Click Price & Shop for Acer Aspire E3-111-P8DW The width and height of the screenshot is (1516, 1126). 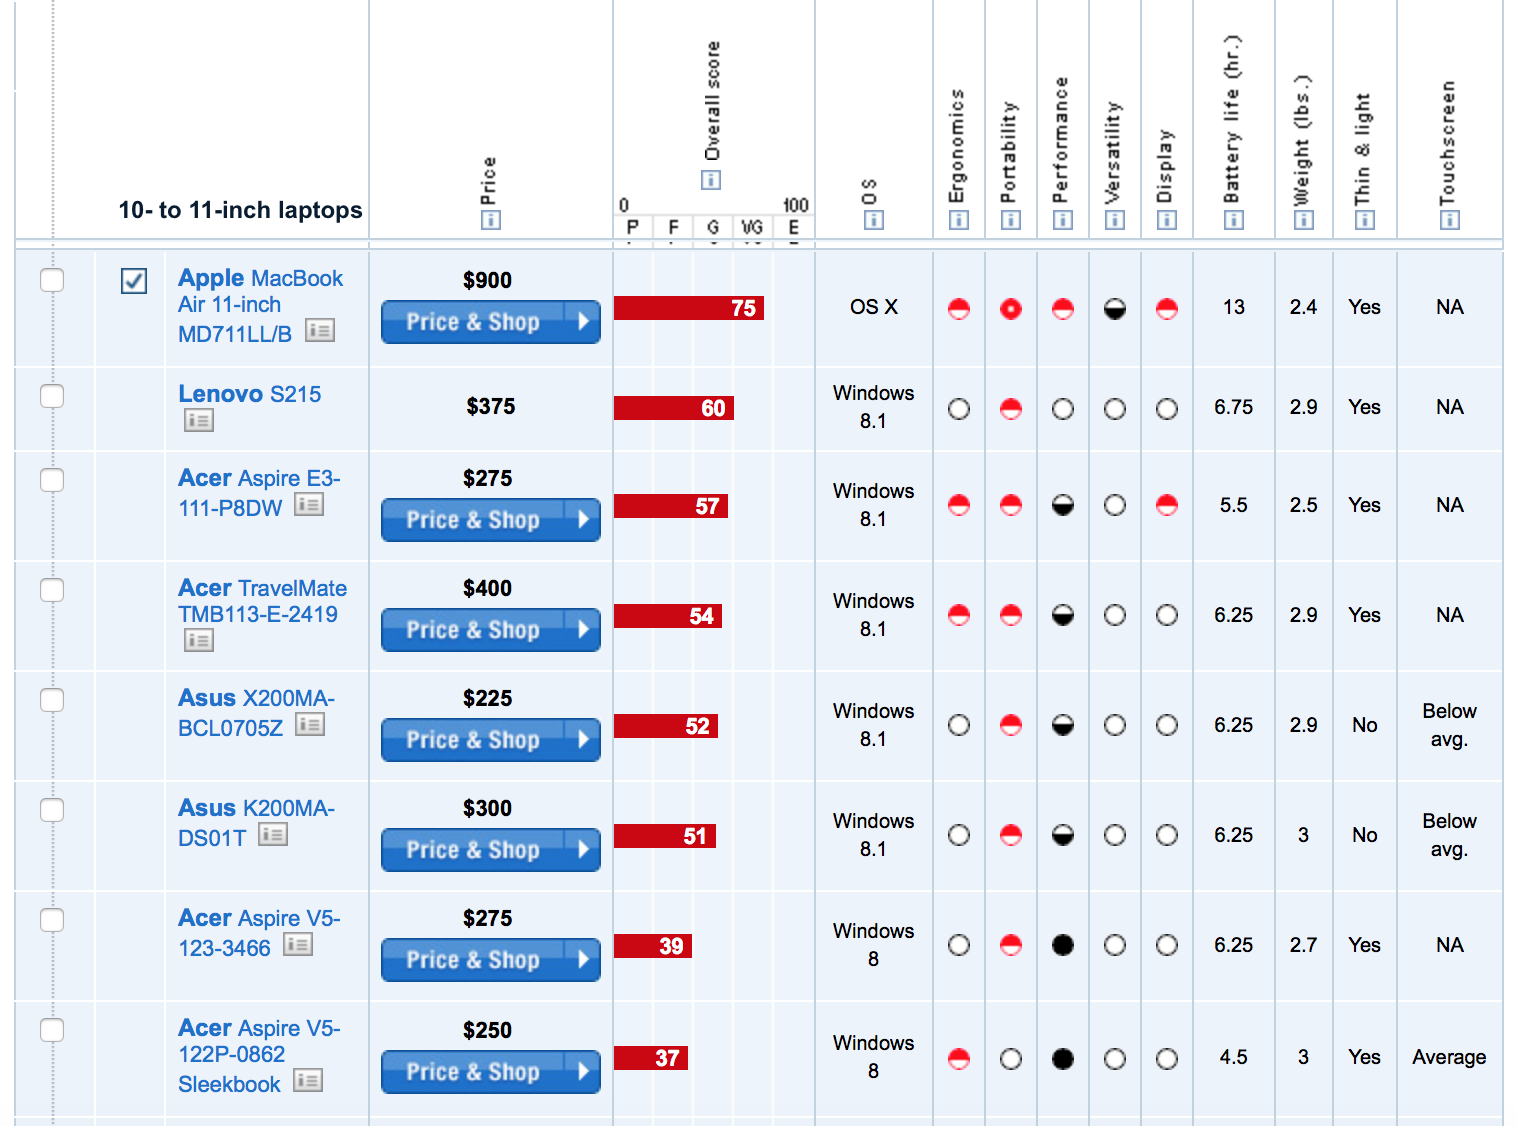click(491, 520)
